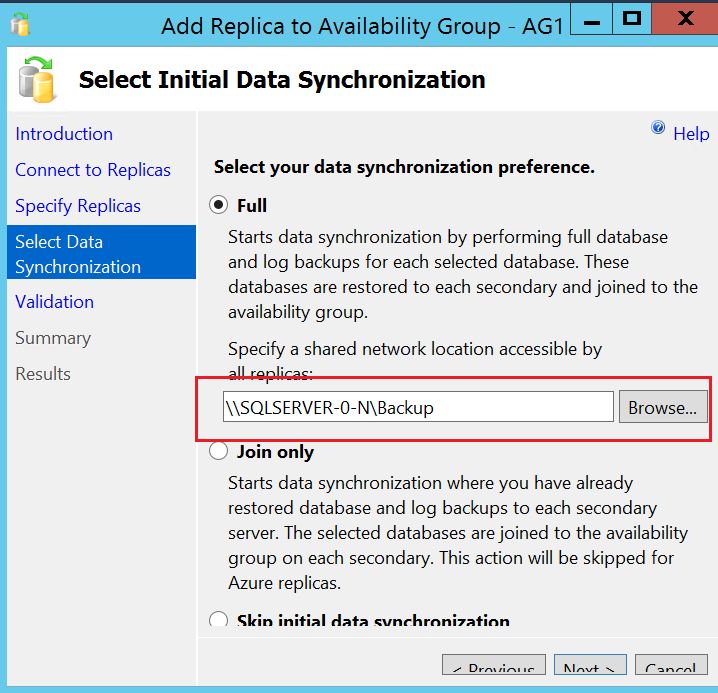Jump to the Validation step
The width and height of the screenshot is (718, 693).
click(x=55, y=302)
